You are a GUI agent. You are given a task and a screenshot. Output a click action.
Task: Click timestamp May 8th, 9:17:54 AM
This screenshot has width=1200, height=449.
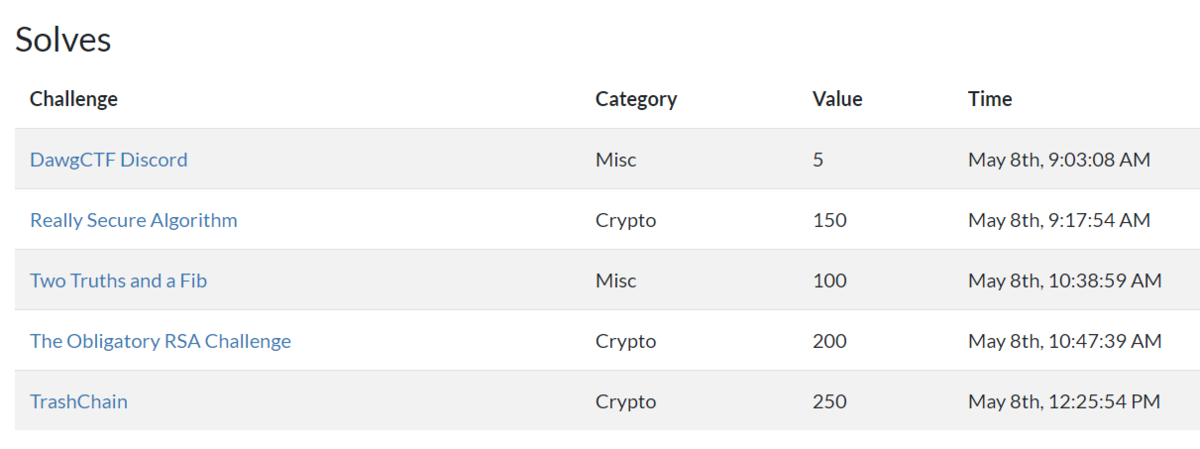(1059, 220)
